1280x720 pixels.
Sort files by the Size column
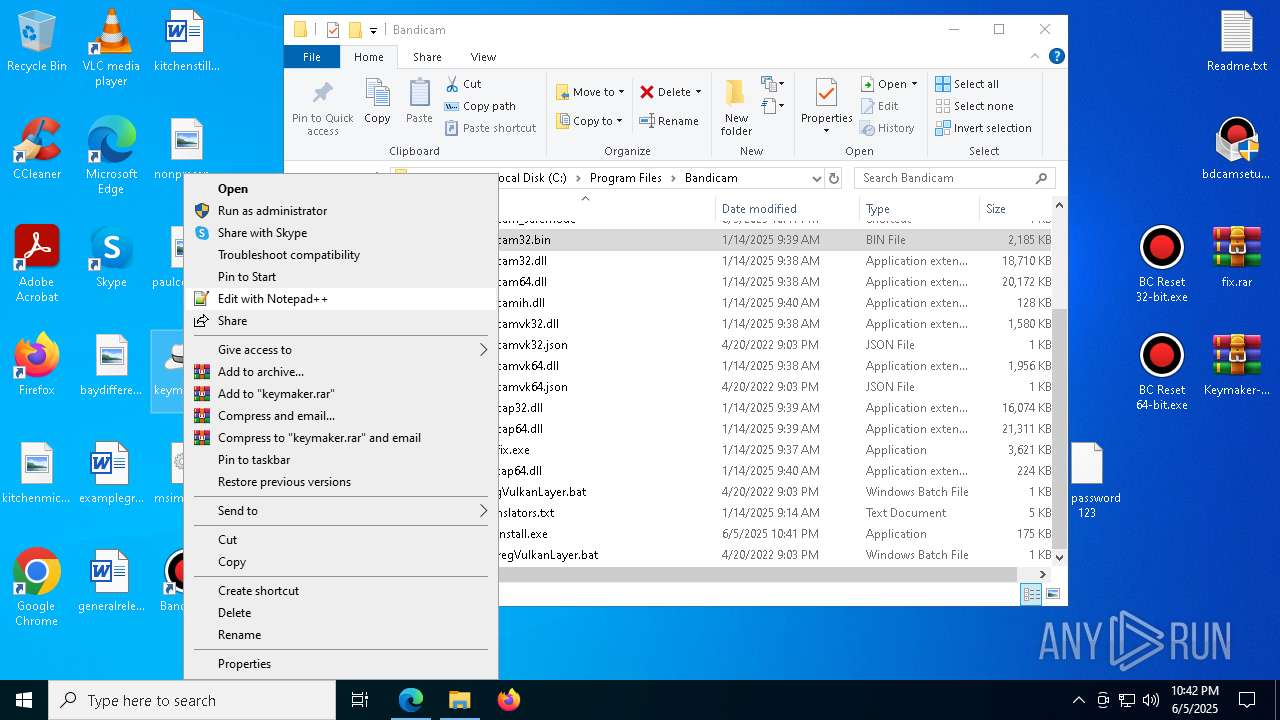pos(1015,209)
